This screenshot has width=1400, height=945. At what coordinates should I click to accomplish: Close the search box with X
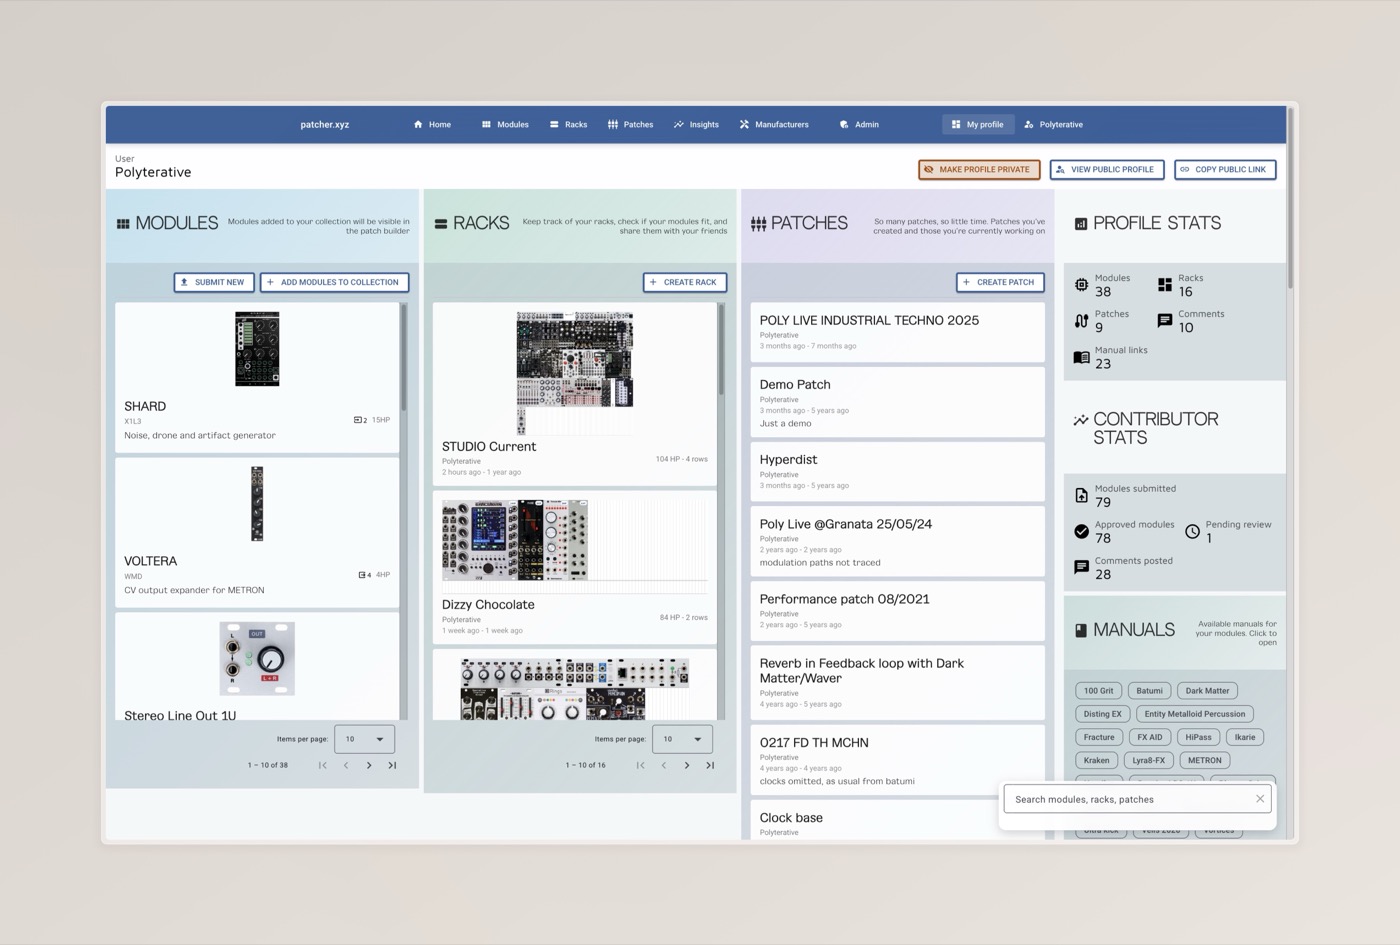[1260, 799]
